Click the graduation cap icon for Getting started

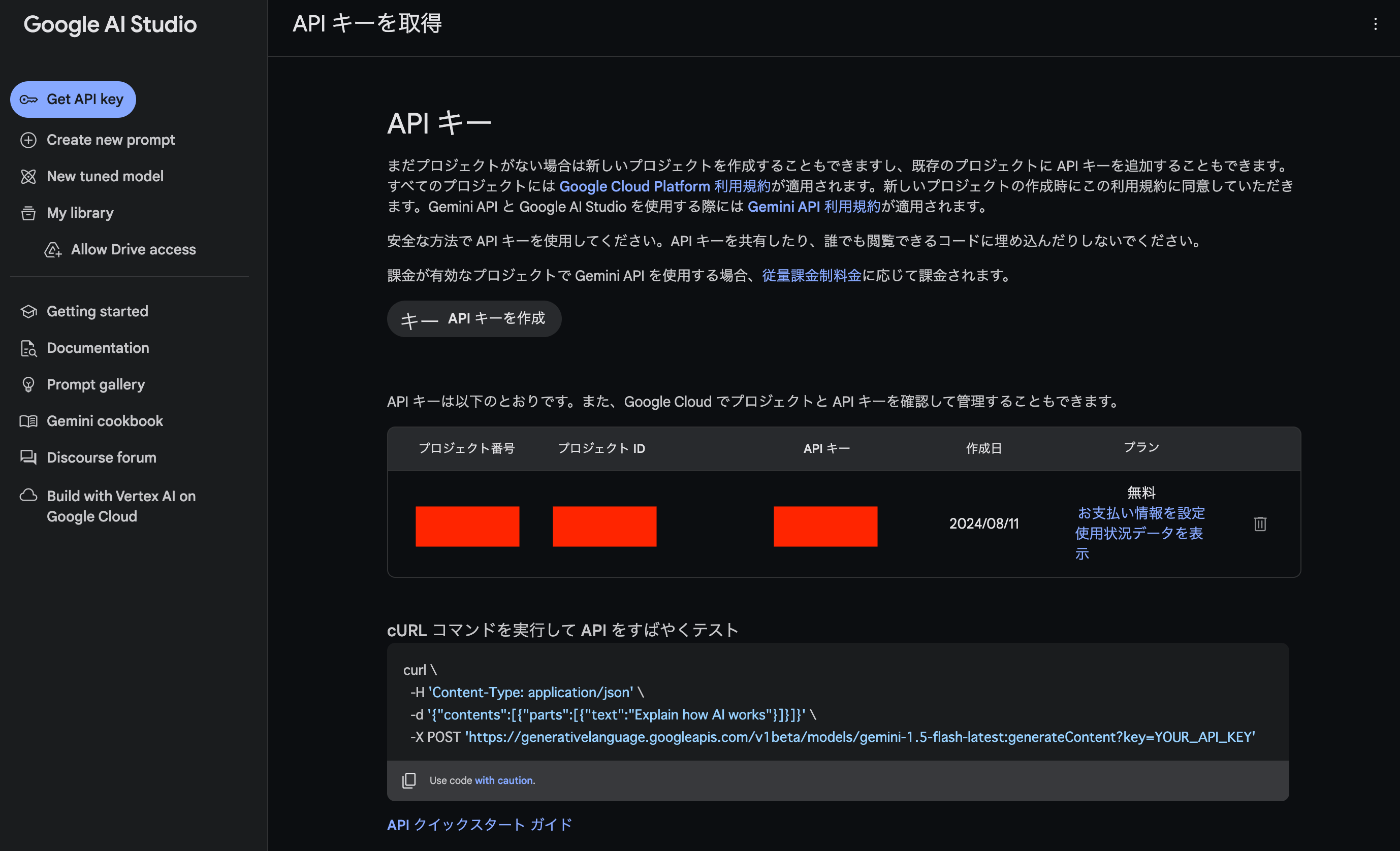click(x=28, y=312)
